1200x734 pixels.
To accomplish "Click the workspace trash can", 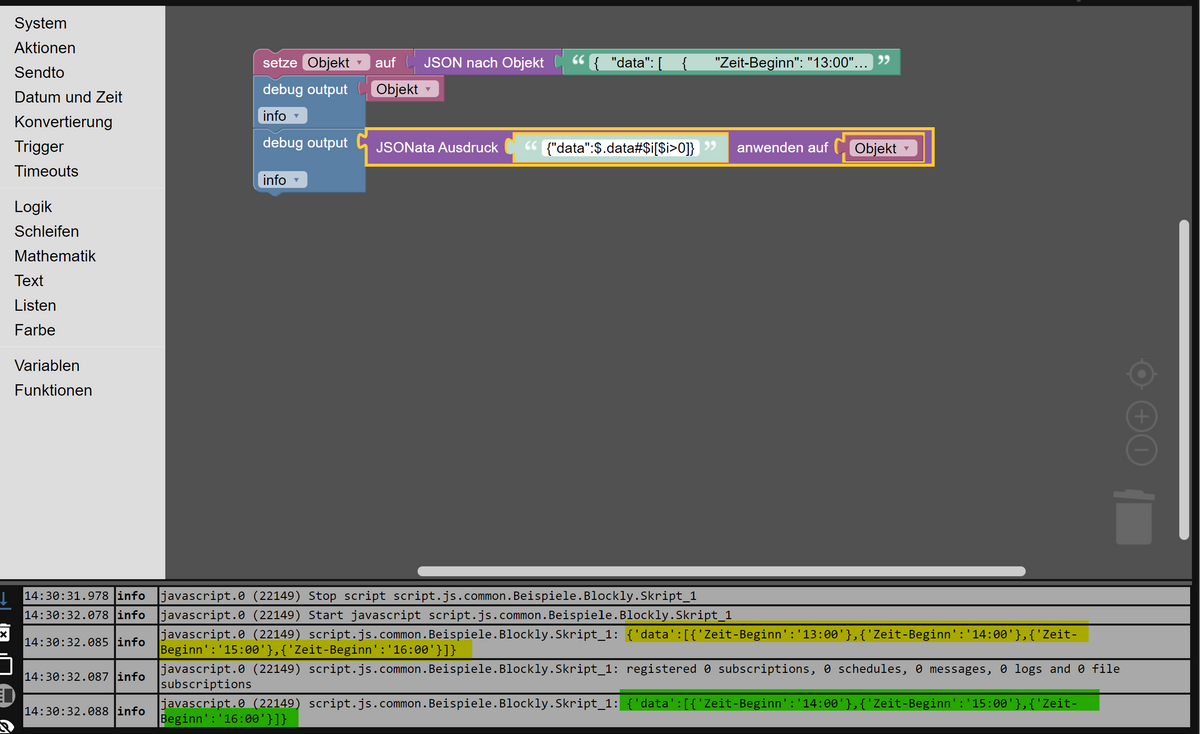I will [x=1134, y=517].
